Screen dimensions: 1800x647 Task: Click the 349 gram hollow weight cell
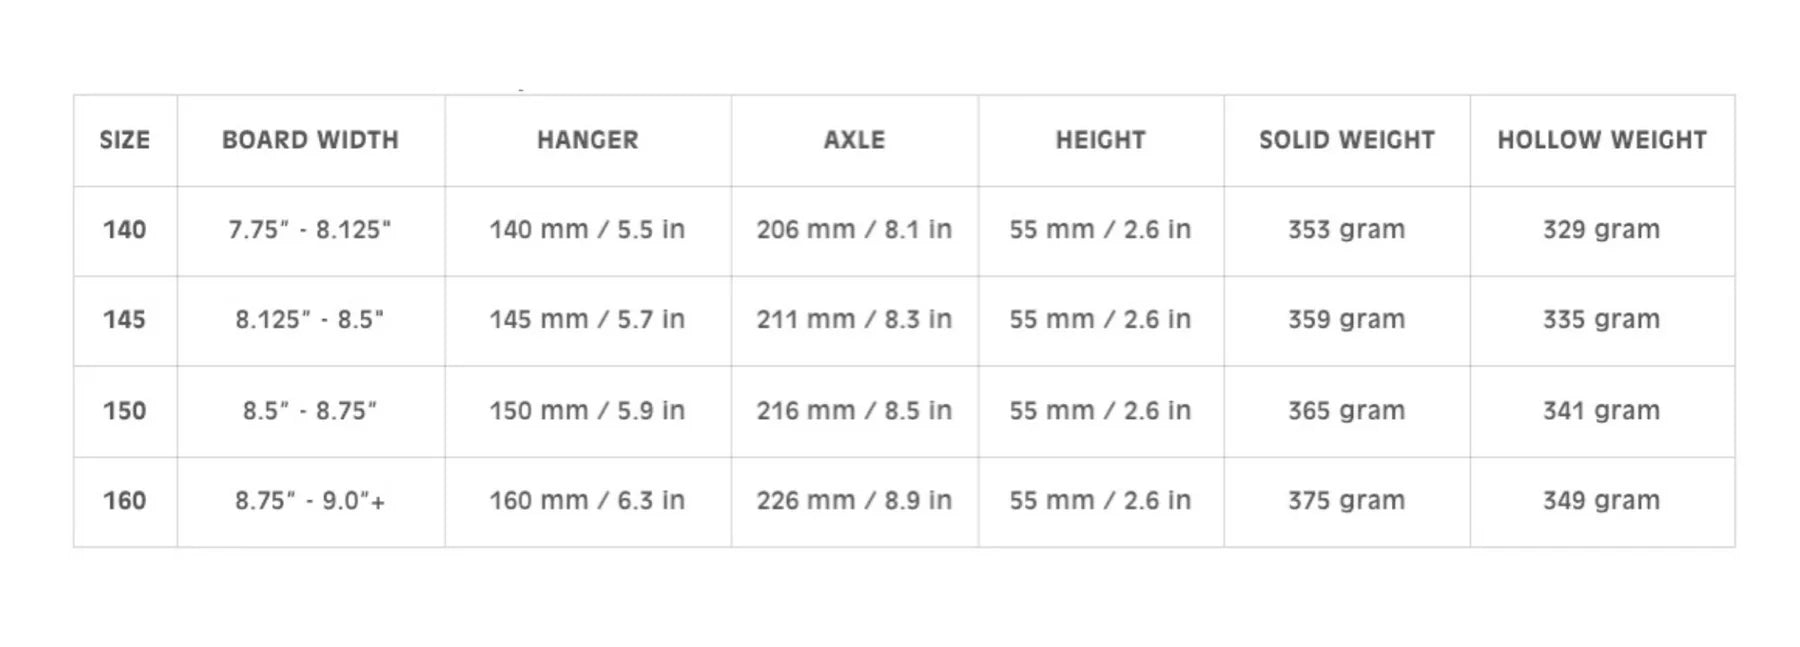pos(1601,501)
